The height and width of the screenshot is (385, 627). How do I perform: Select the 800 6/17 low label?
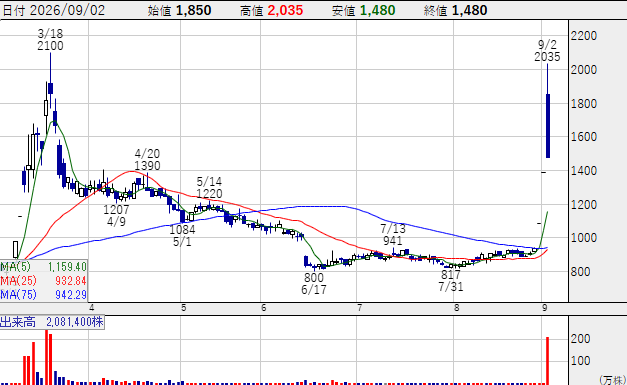(314, 283)
